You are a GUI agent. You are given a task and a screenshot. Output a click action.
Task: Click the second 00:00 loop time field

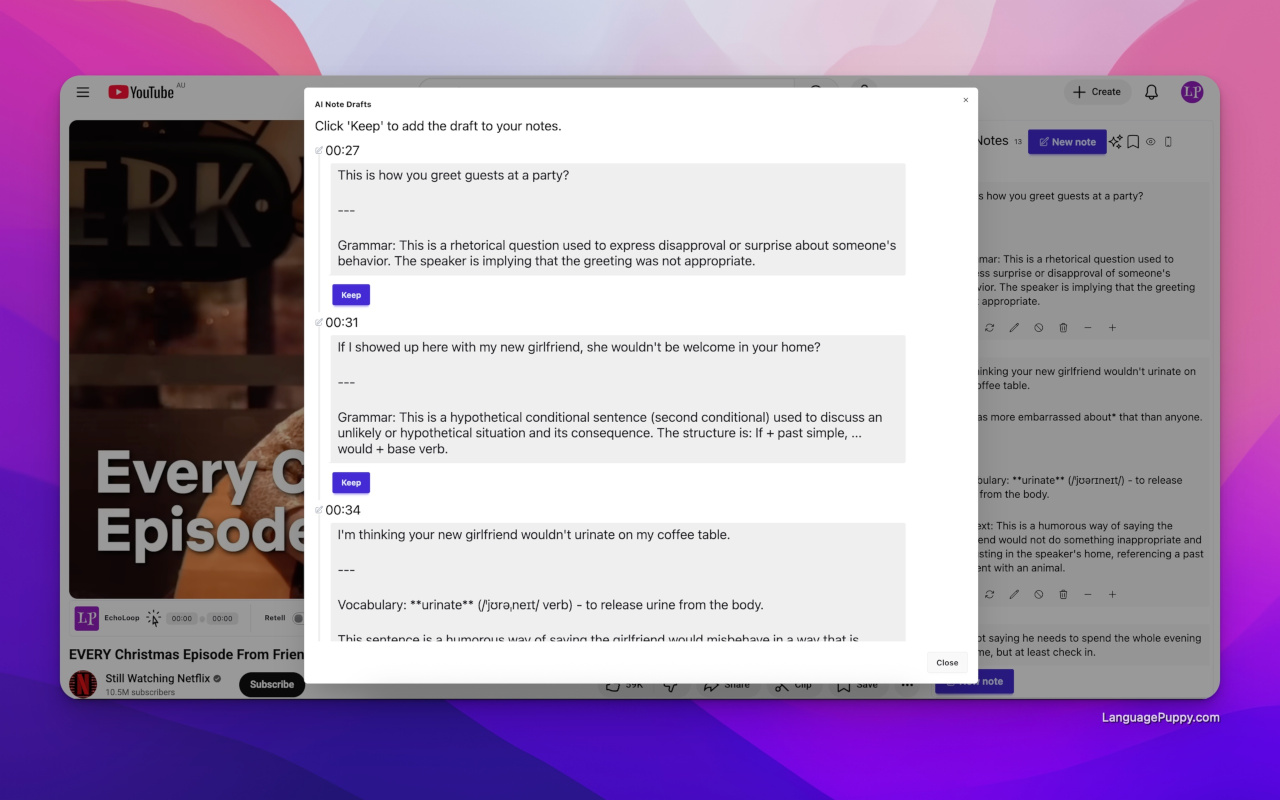pyautogui.click(x=222, y=619)
